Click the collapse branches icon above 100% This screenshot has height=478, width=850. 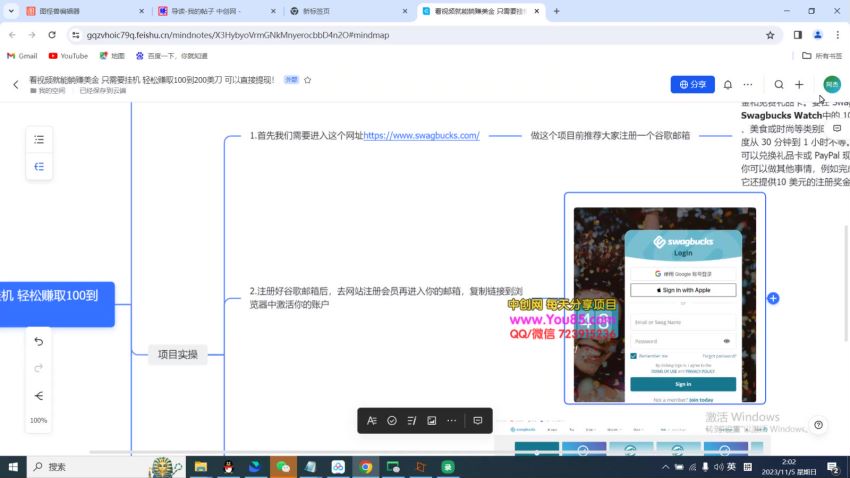point(38,396)
